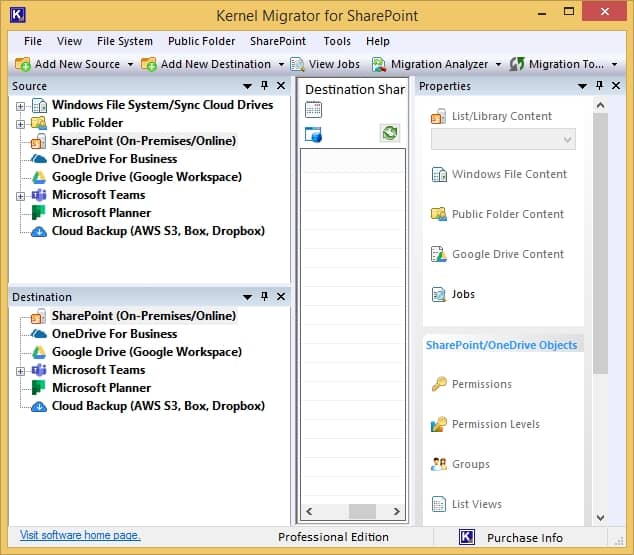Screen dimensions: 634x555
Task: Select Cloud Backup (AWS S3, Box, Dropbox) source
Action: click(158, 231)
